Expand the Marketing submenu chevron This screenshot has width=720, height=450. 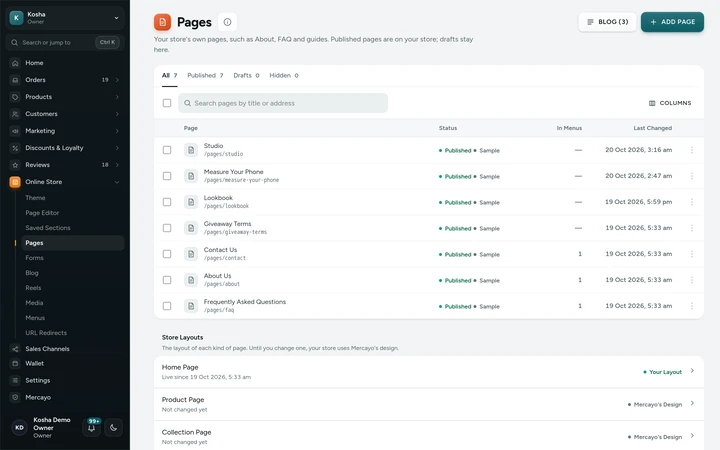pos(117,131)
